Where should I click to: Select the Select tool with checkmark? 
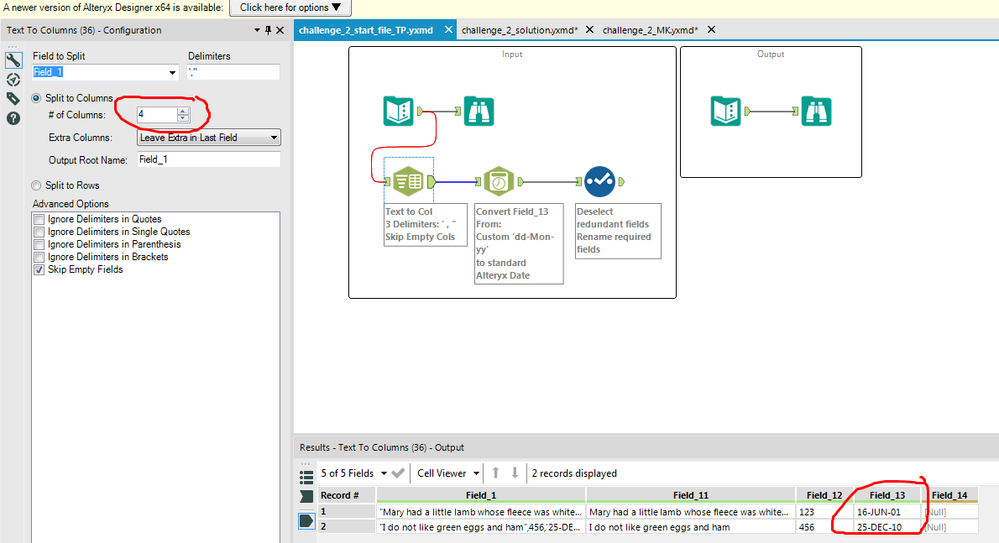tap(600, 182)
